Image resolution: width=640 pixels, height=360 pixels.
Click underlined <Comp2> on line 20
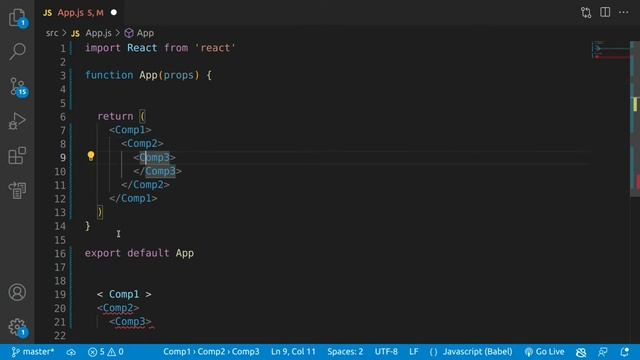(118, 308)
